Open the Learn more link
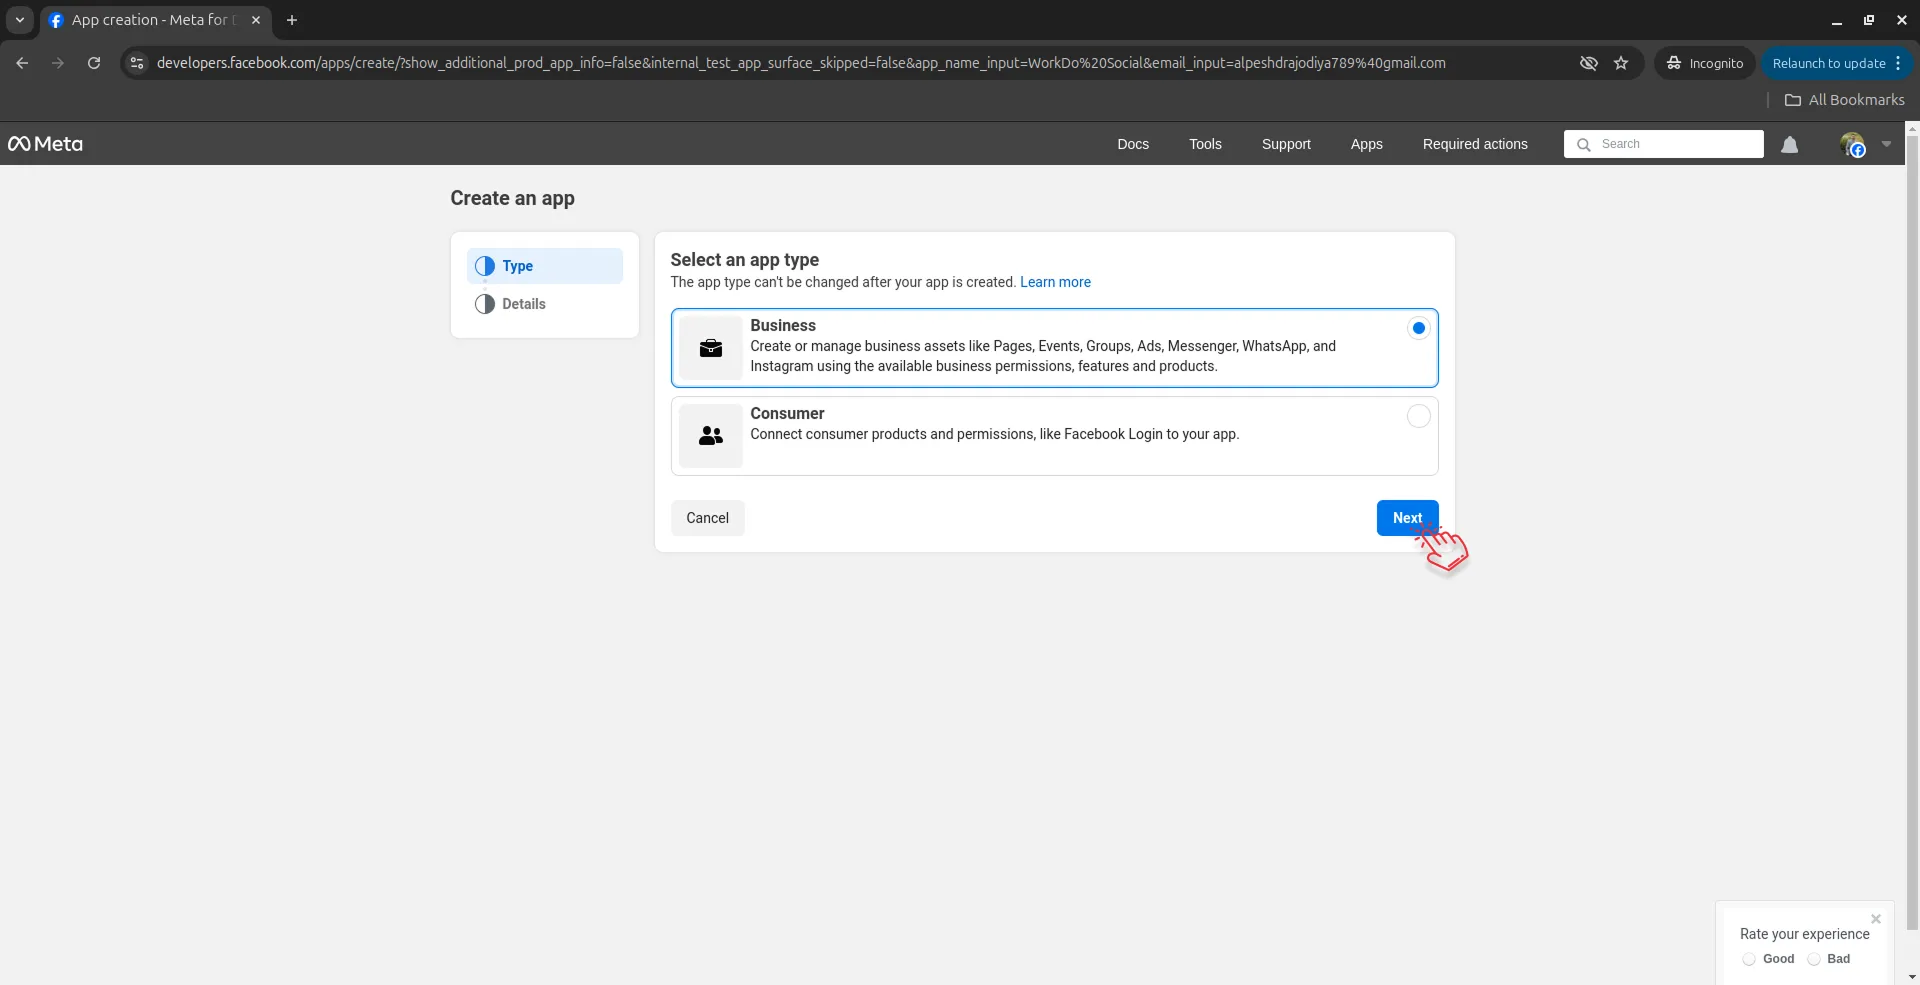This screenshot has width=1920, height=985. 1055,282
